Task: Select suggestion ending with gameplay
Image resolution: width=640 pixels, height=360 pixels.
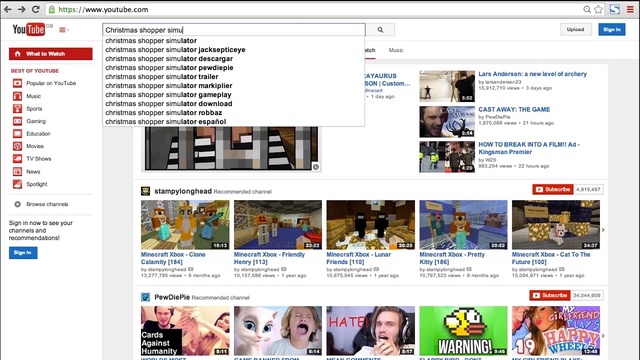Action: pyautogui.click(x=233, y=95)
